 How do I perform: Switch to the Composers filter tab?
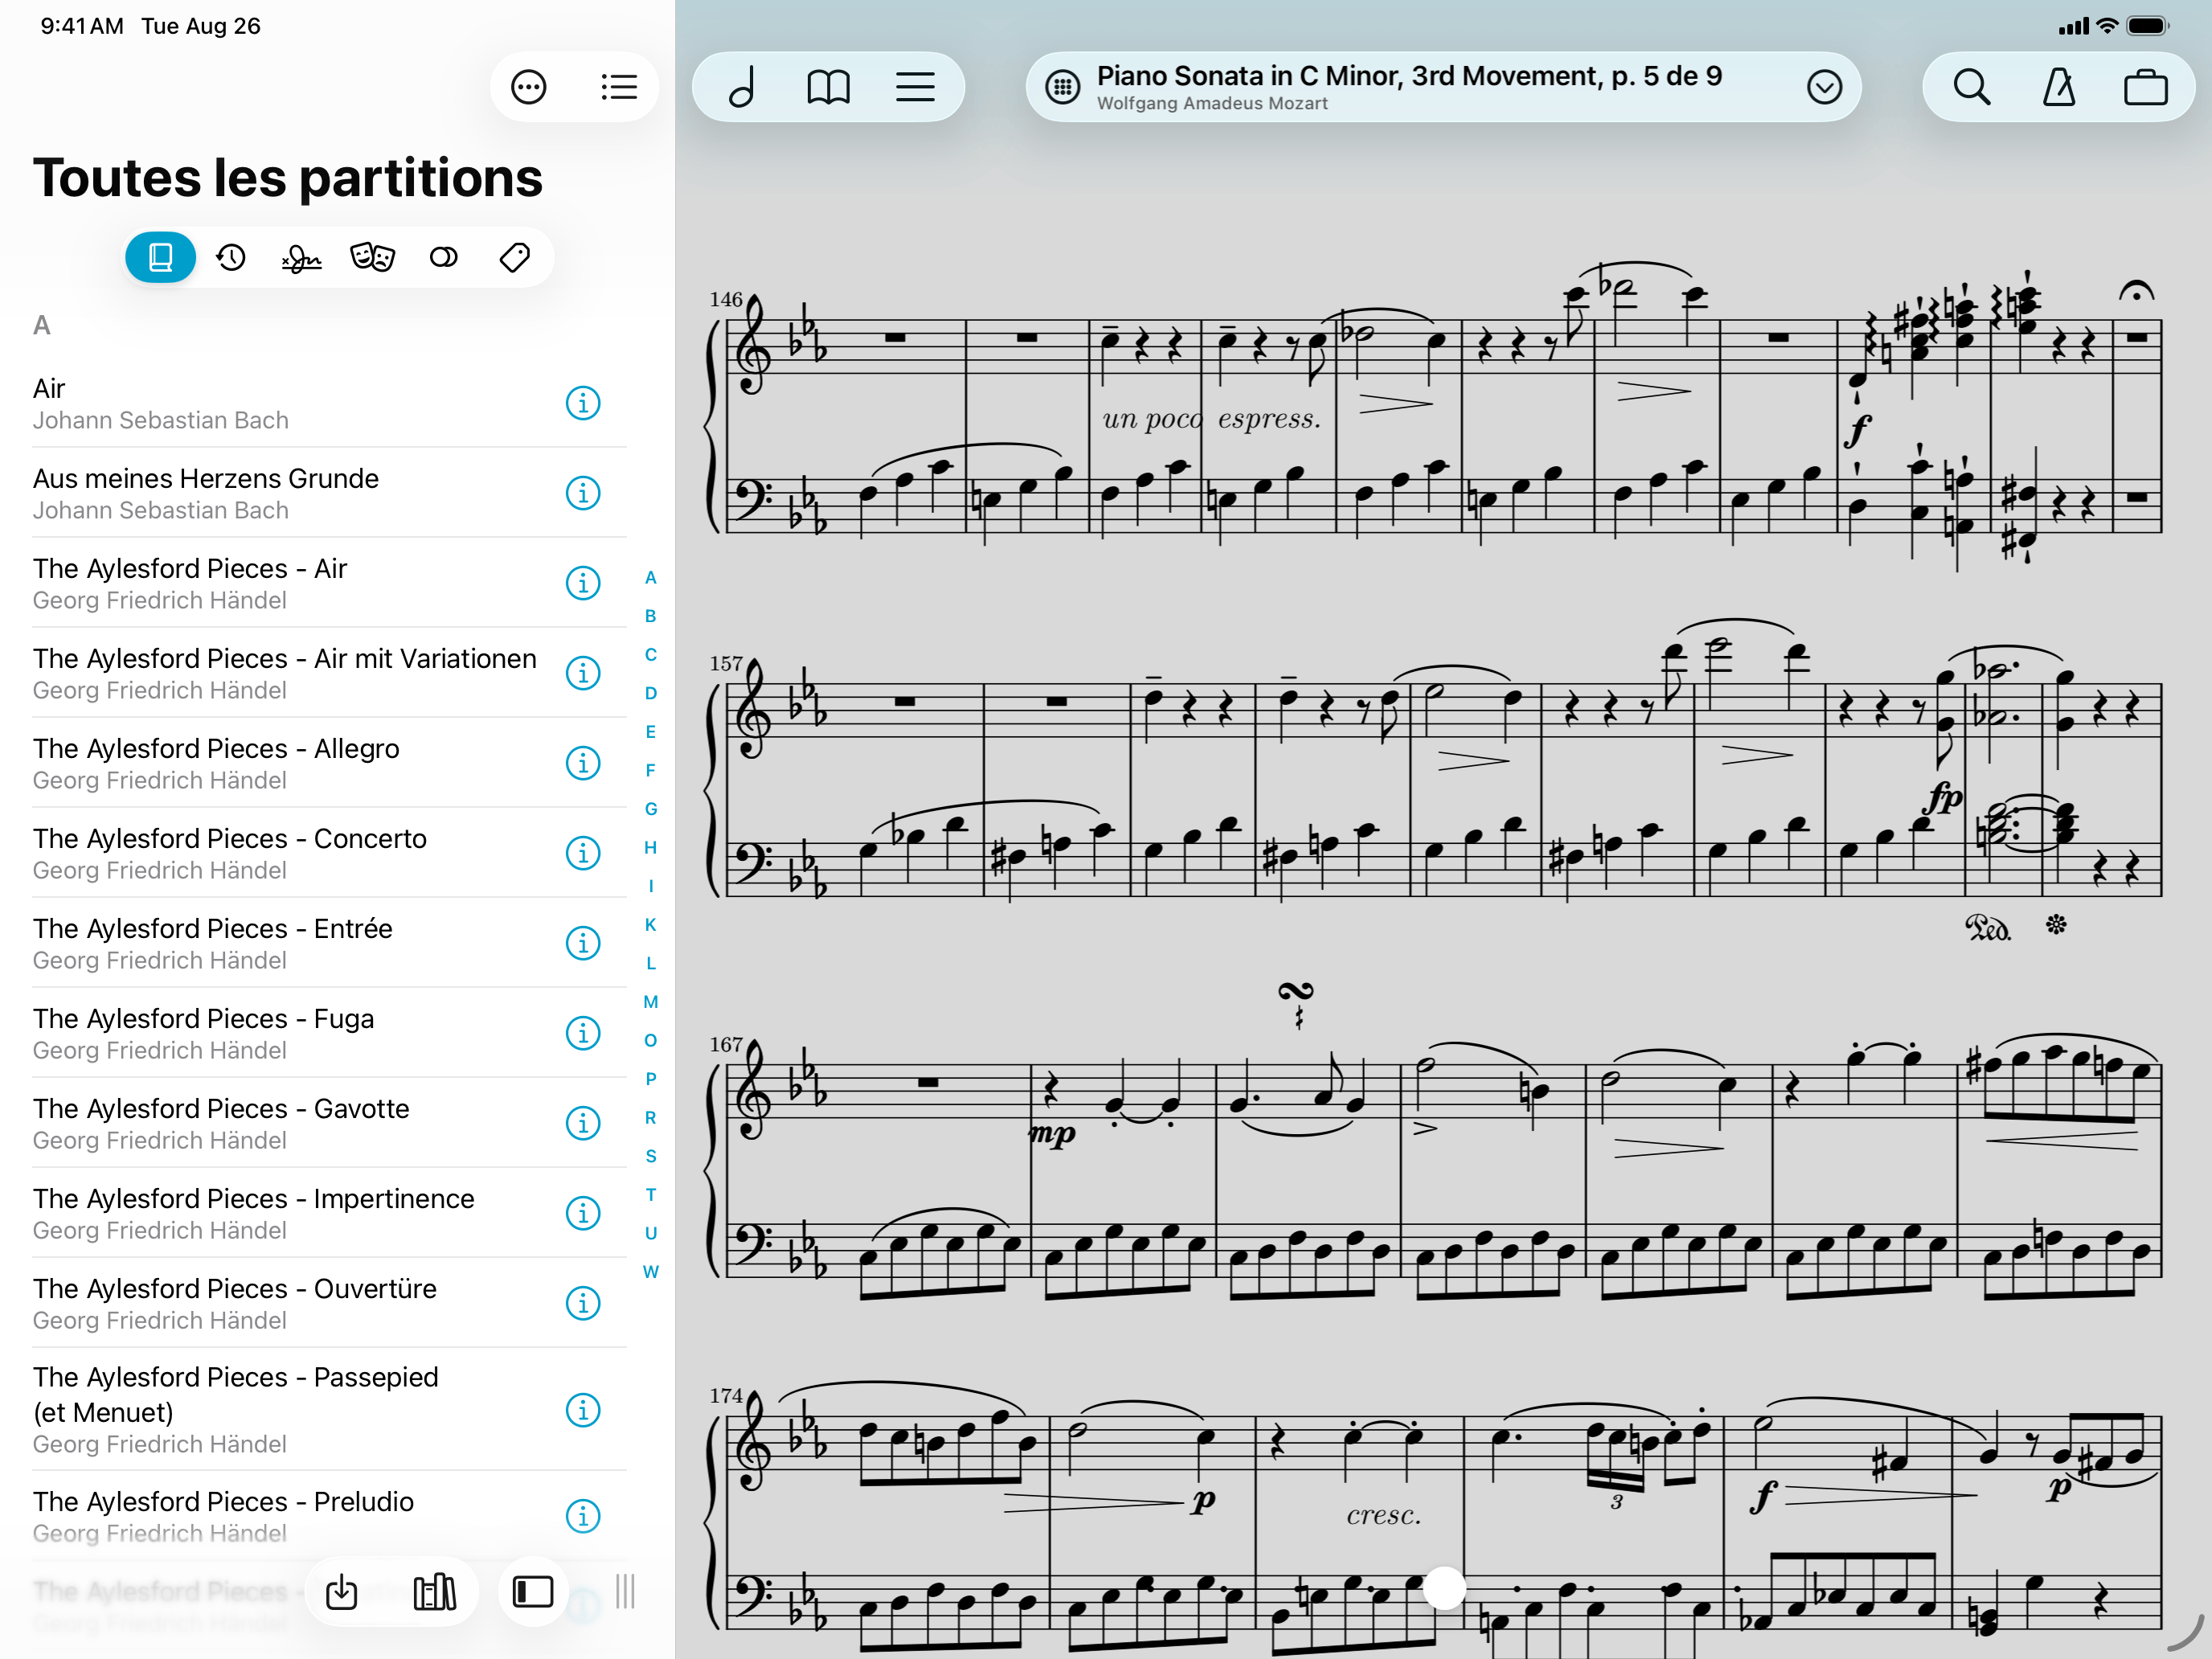click(301, 258)
